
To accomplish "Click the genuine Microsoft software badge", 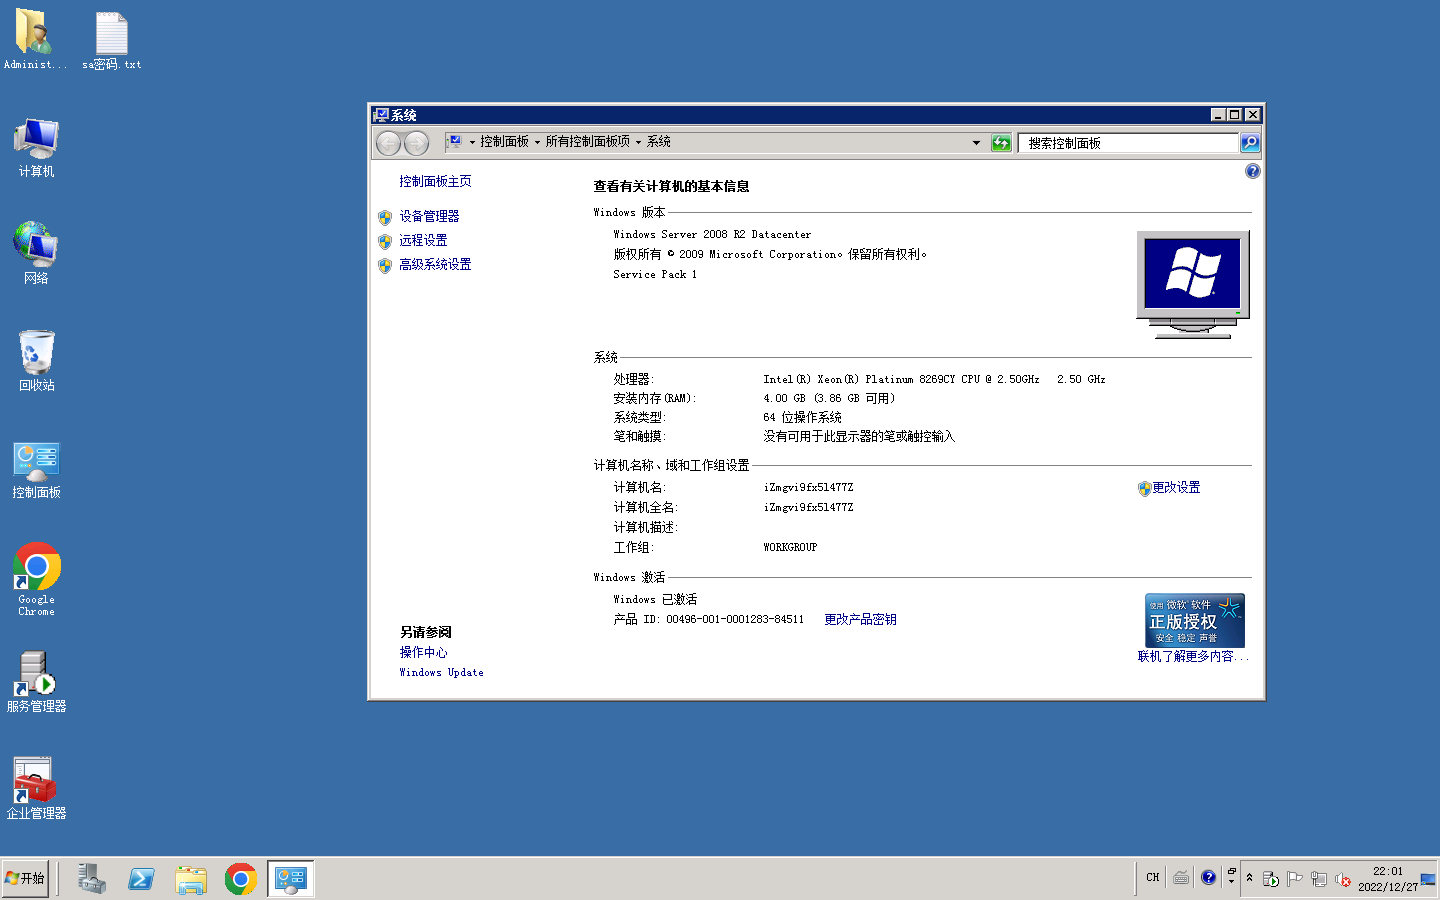I will [1194, 620].
